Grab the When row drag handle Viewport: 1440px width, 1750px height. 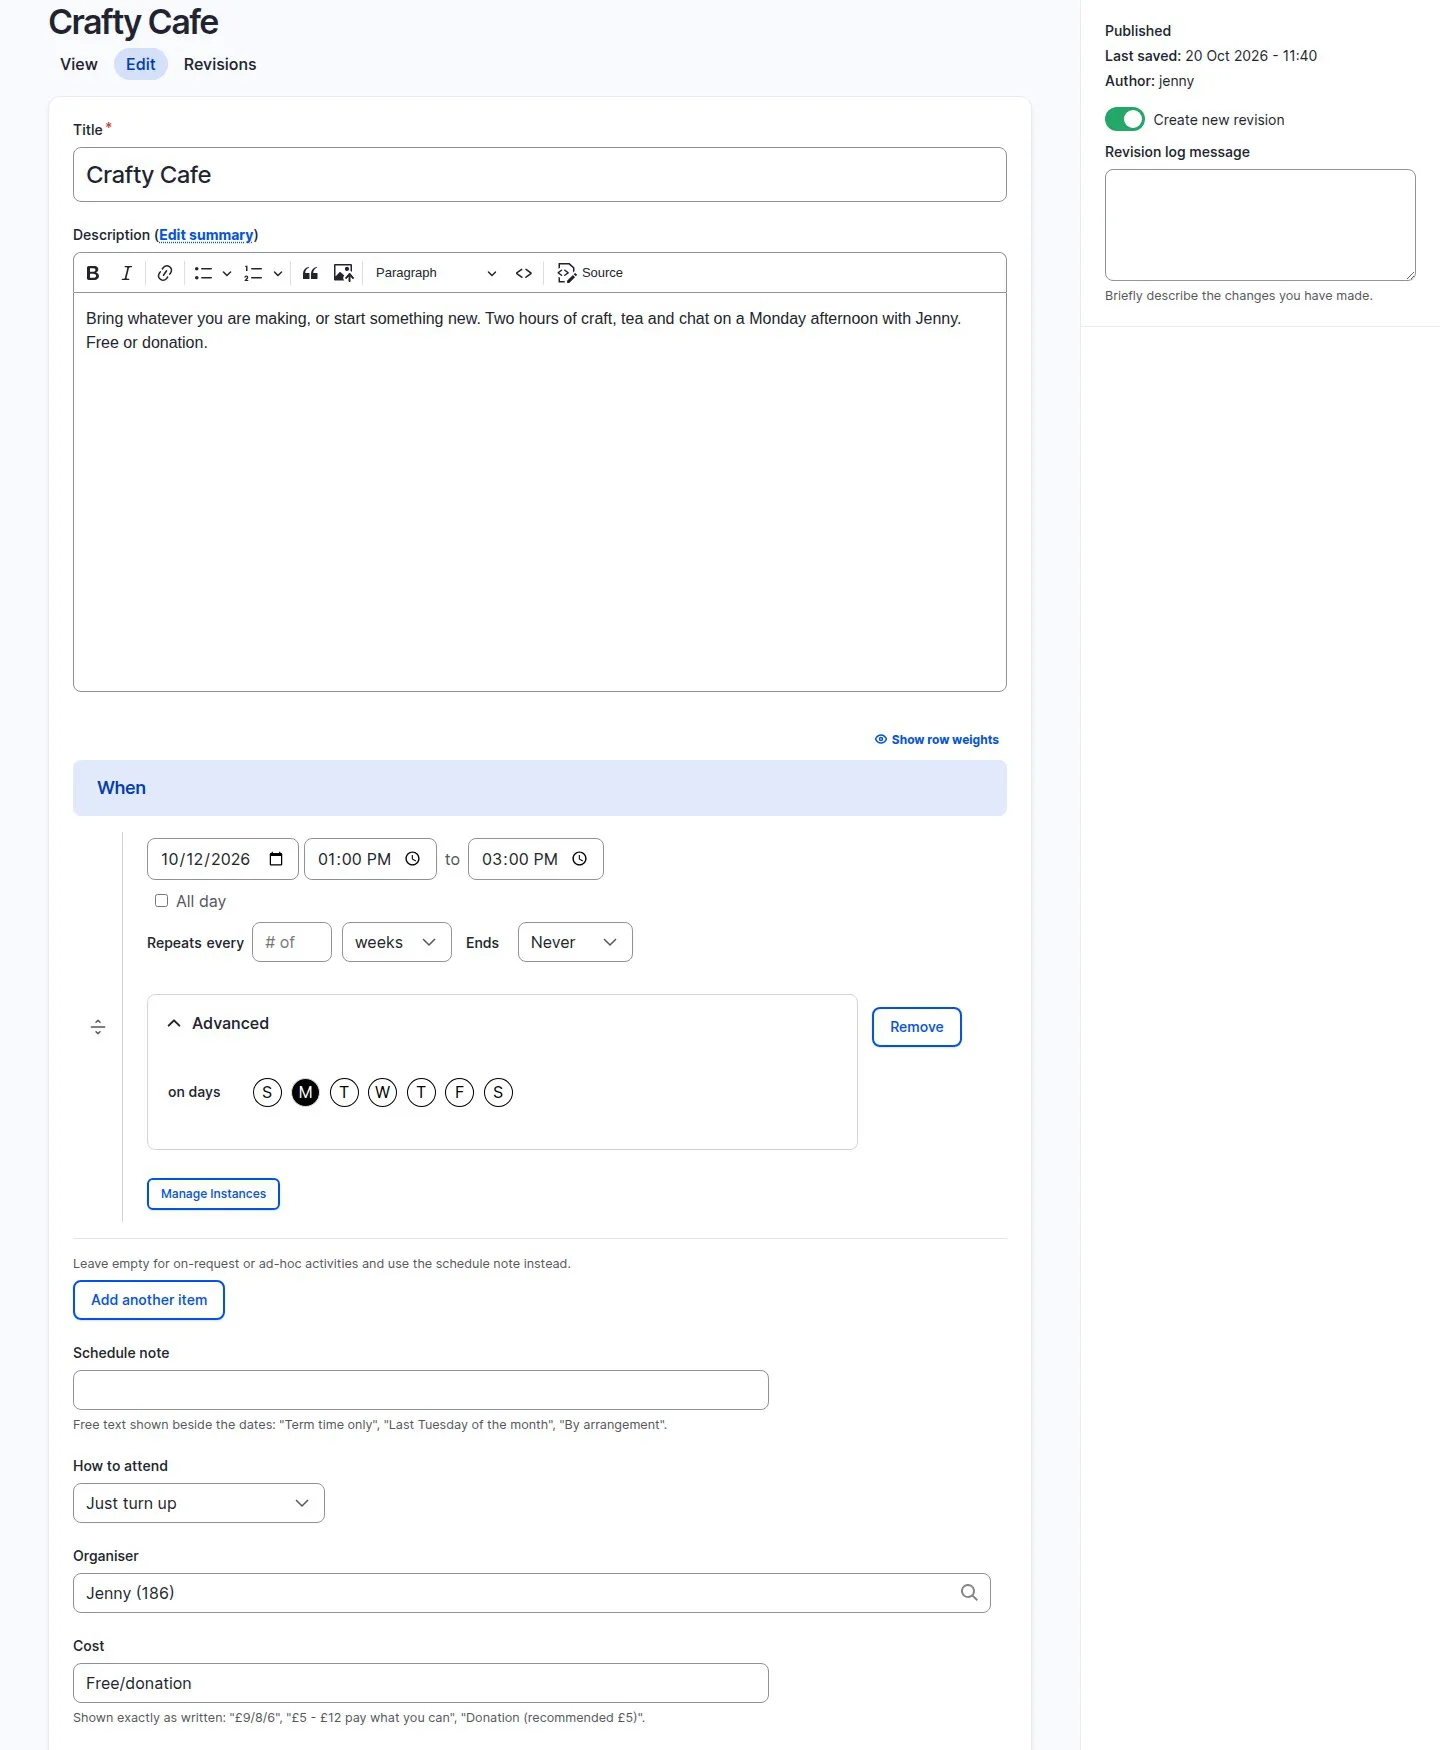(x=98, y=1027)
